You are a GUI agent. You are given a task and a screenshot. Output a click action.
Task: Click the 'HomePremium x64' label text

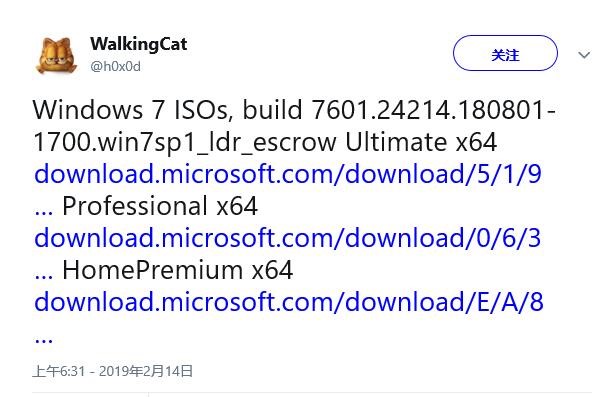tap(177, 270)
